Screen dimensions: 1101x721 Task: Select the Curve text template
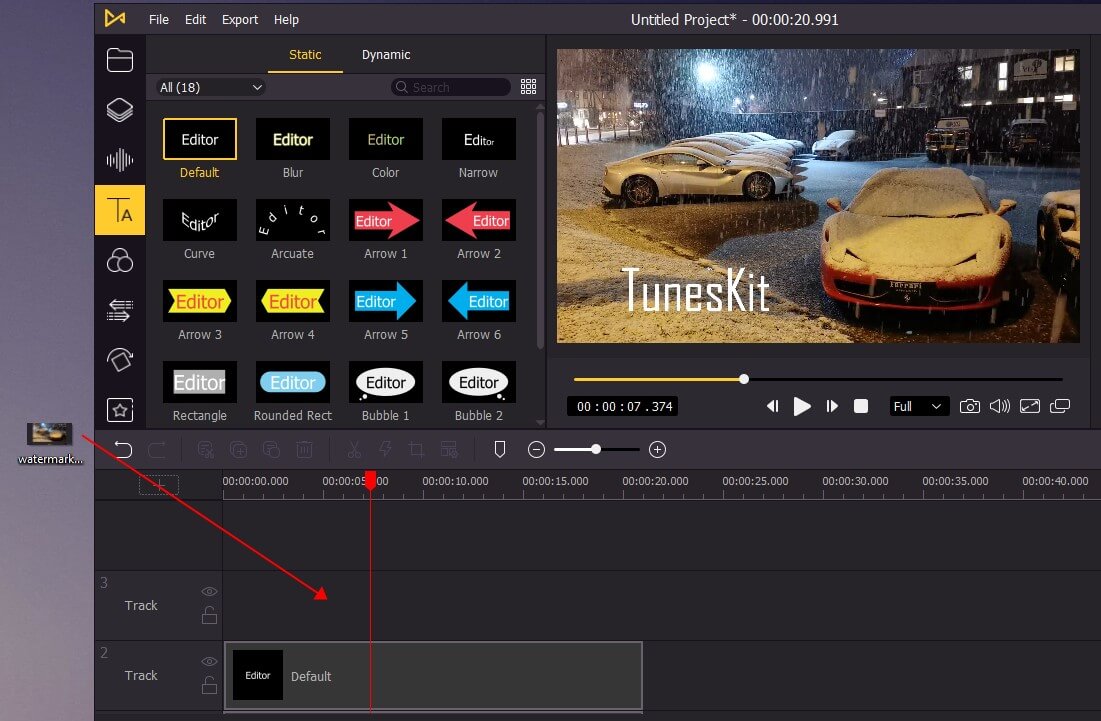click(199, 230)
